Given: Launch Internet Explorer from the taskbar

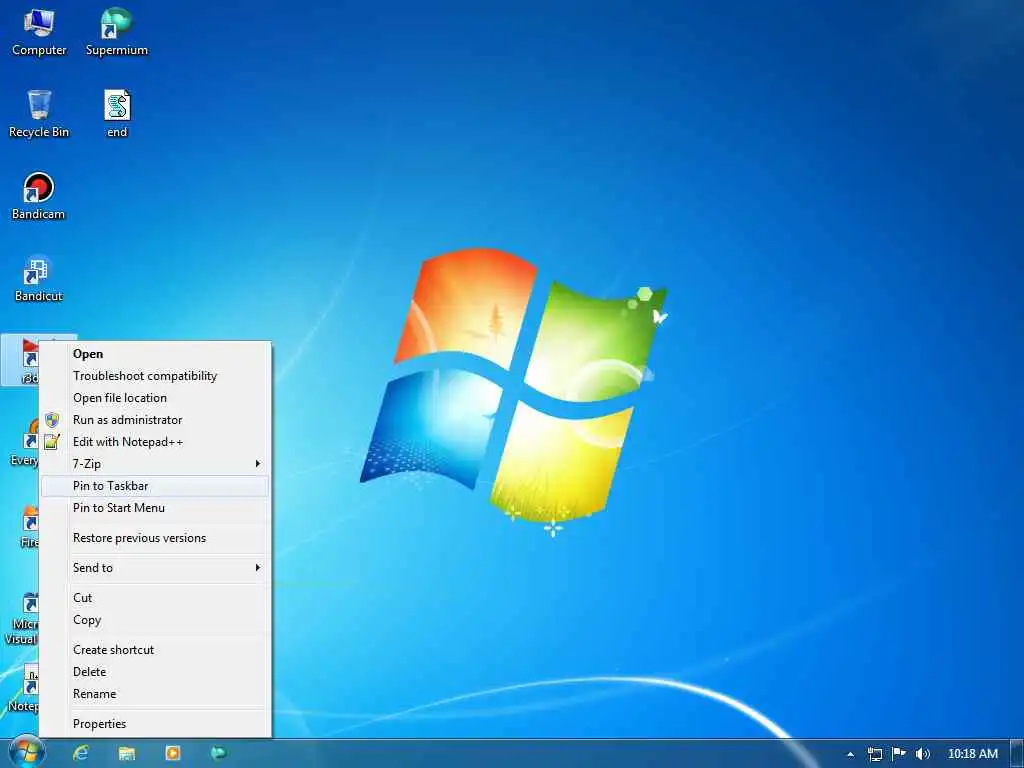Looking at the screenshot, I should (x=81, y=754).
